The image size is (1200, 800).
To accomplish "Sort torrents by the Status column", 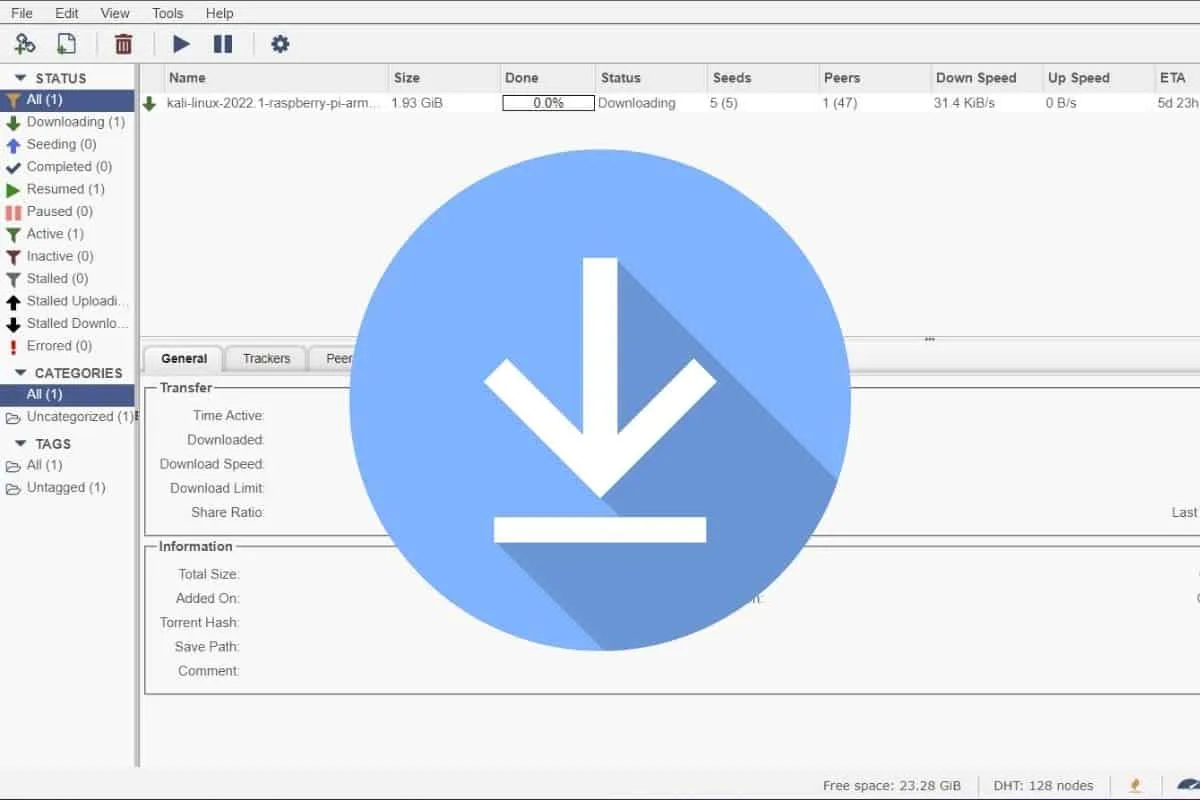I will (651, 78).
